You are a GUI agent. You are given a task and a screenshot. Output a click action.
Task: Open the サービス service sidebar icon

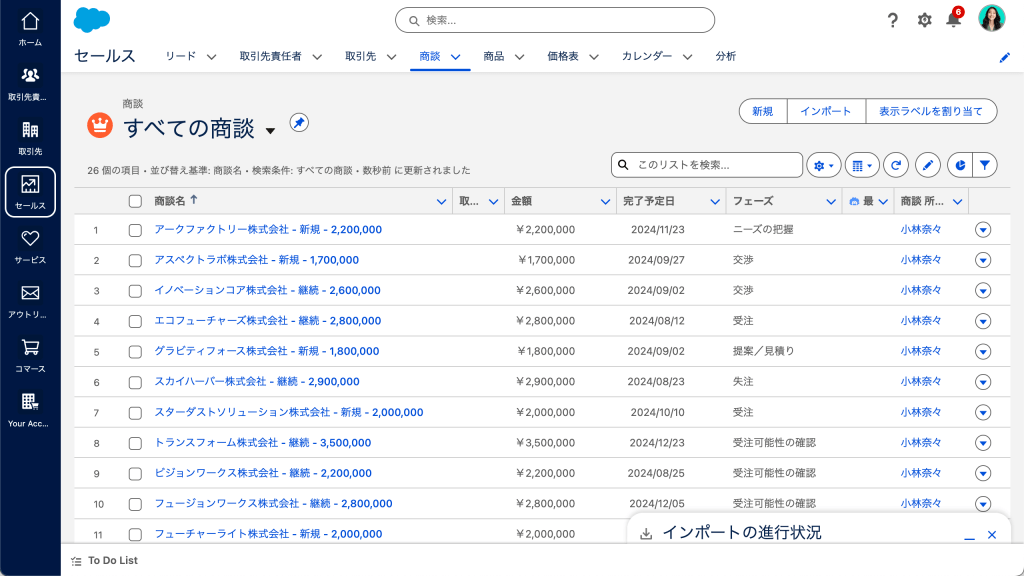pos(30,247)
